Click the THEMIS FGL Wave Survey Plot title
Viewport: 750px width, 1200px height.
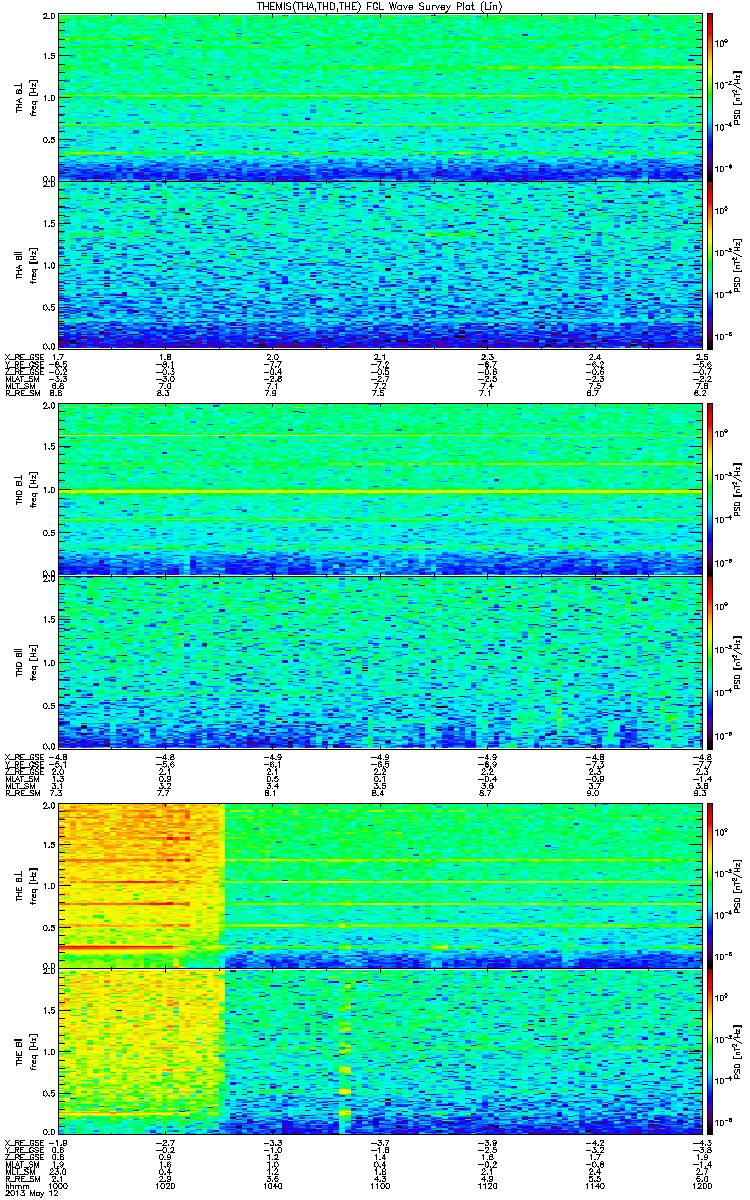tap(382, 6)
